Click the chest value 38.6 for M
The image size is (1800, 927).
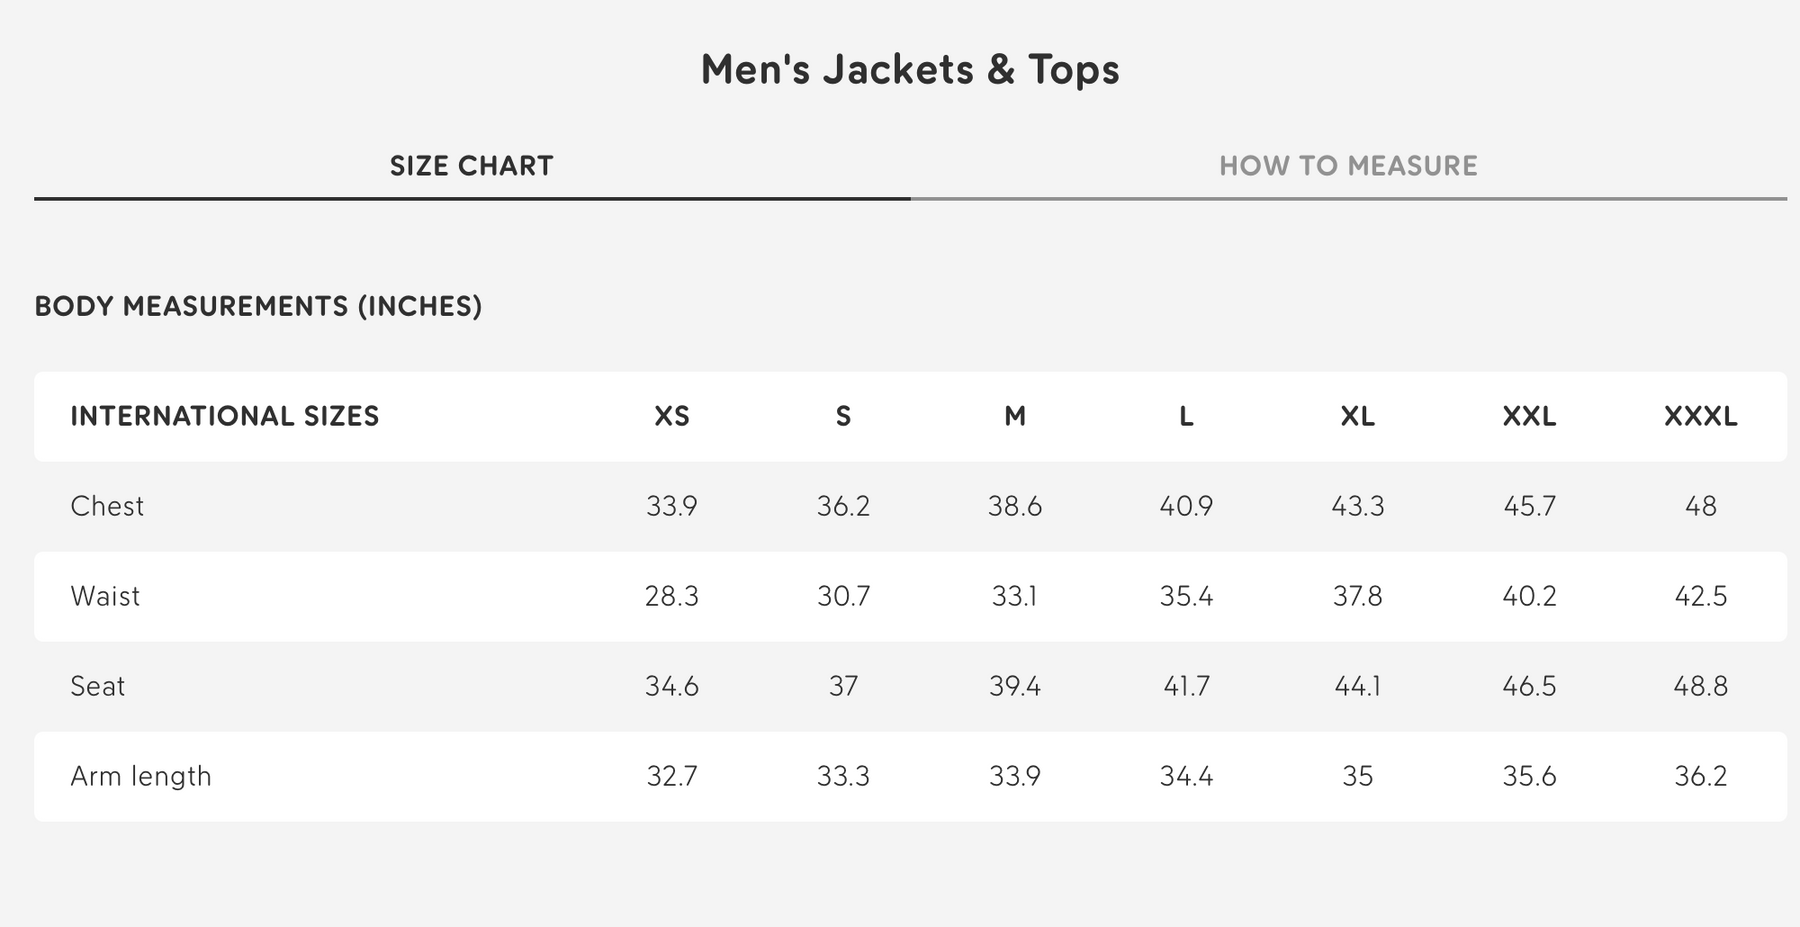click(x=1015, y=506)
